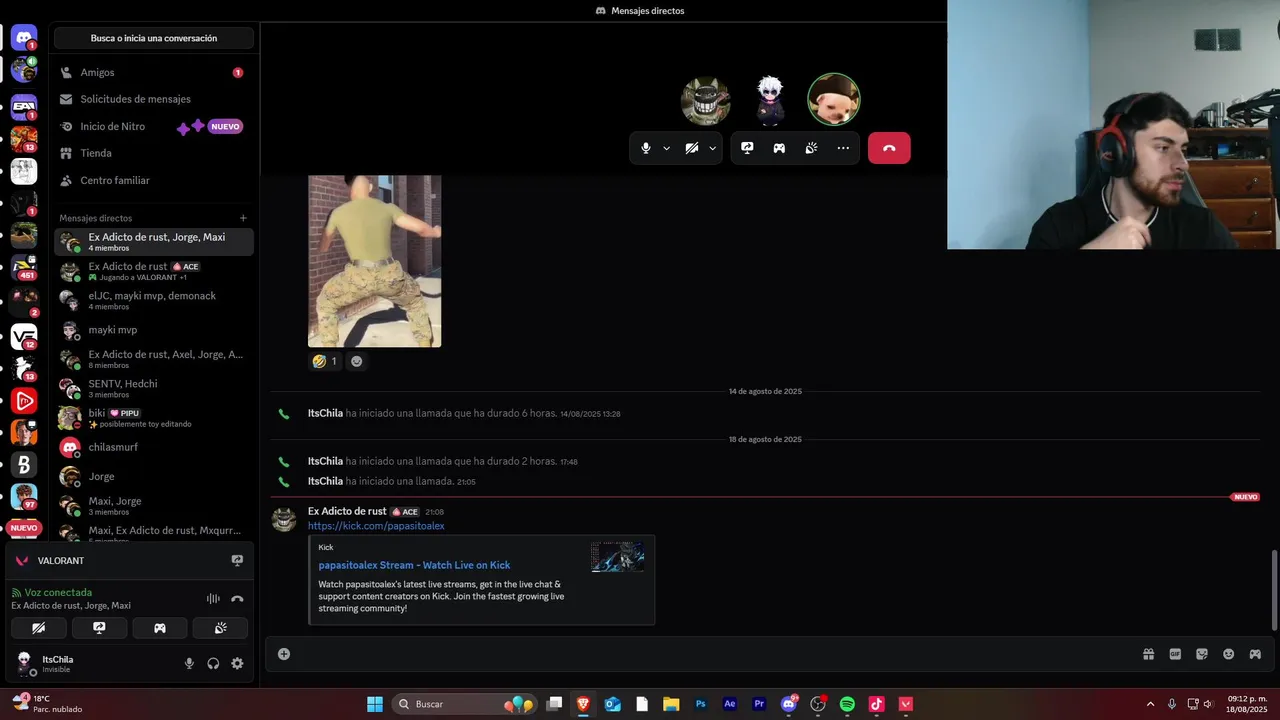Click Busca o inicia una conversación field

(x=154, y=38)
